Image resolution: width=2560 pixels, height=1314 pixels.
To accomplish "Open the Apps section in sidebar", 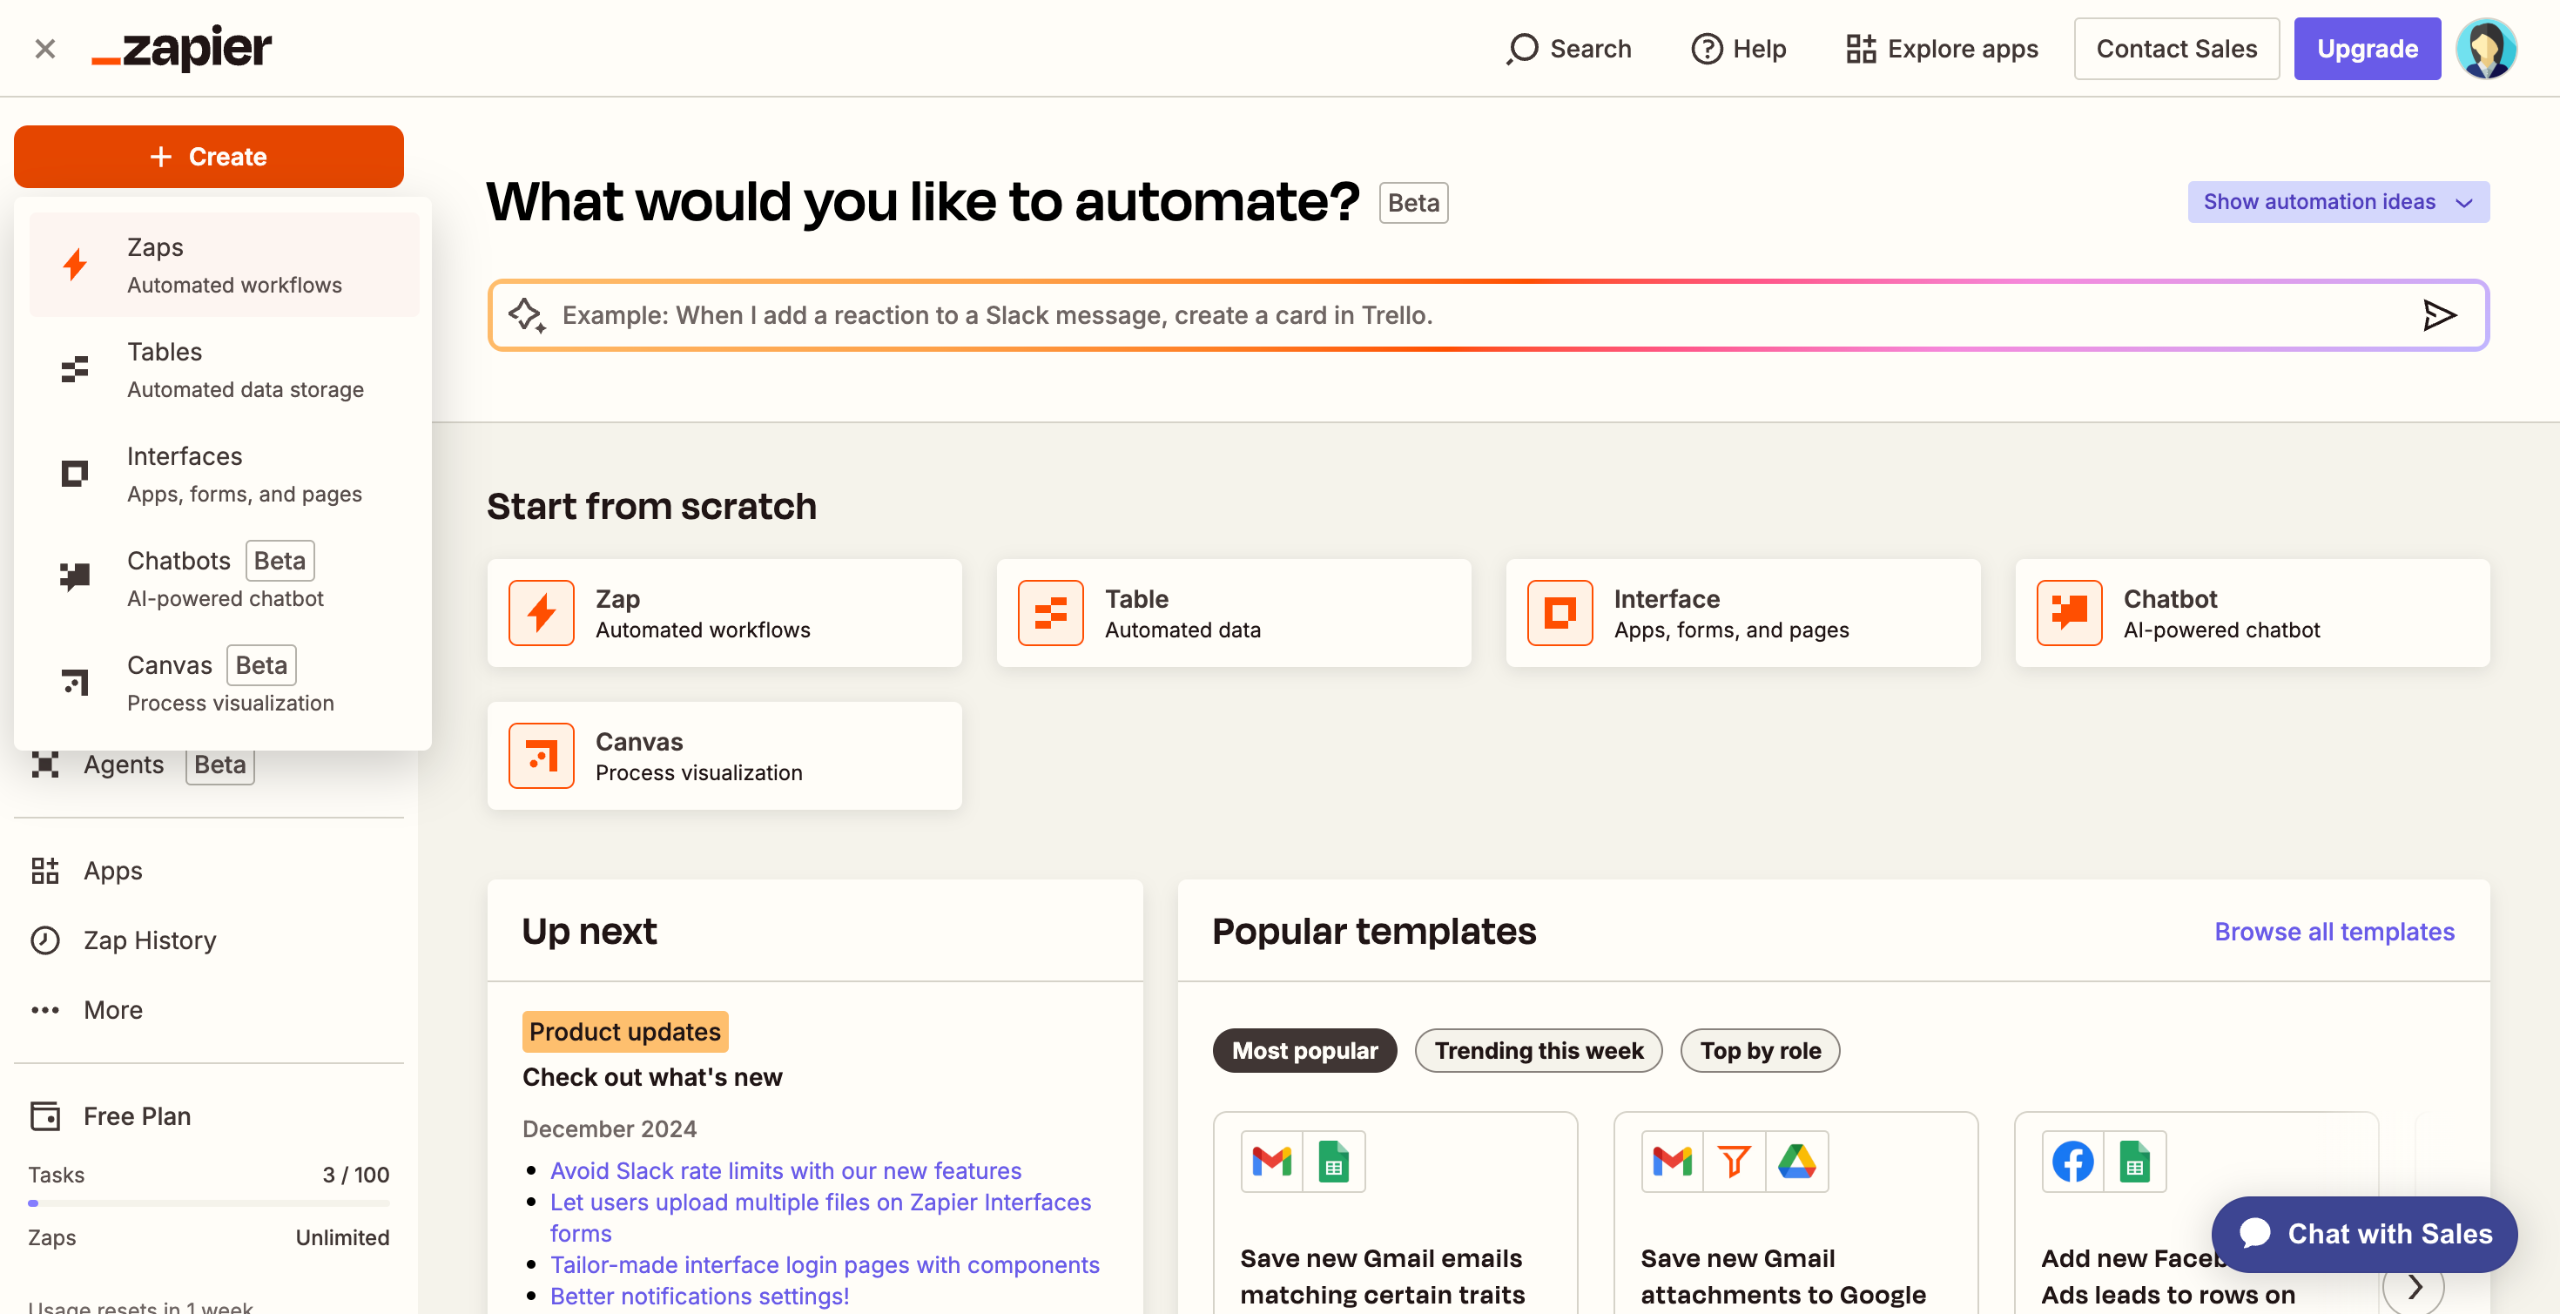I will [111, 870].
